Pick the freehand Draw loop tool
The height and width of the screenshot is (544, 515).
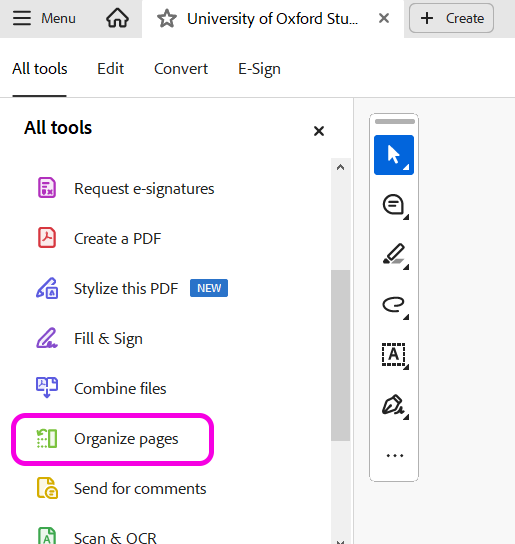tap(394, 305)
